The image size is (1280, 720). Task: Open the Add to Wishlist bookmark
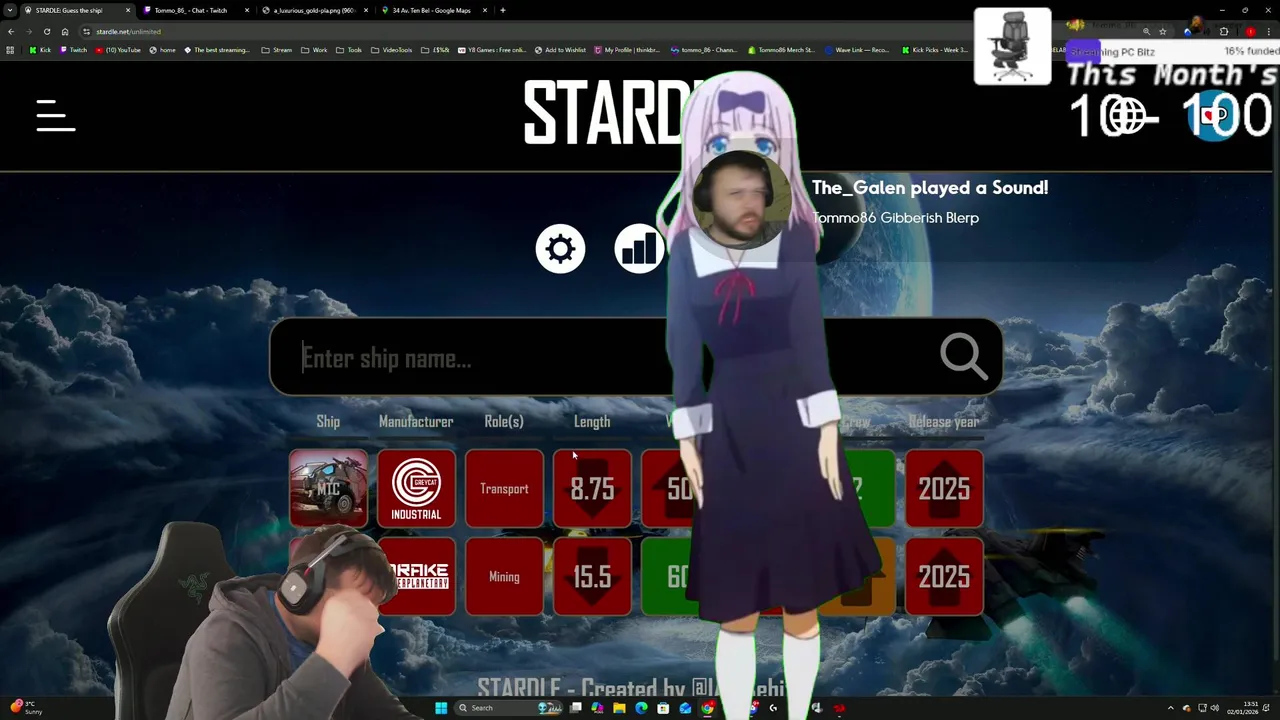pyautogui.click(x=560, y=50)
